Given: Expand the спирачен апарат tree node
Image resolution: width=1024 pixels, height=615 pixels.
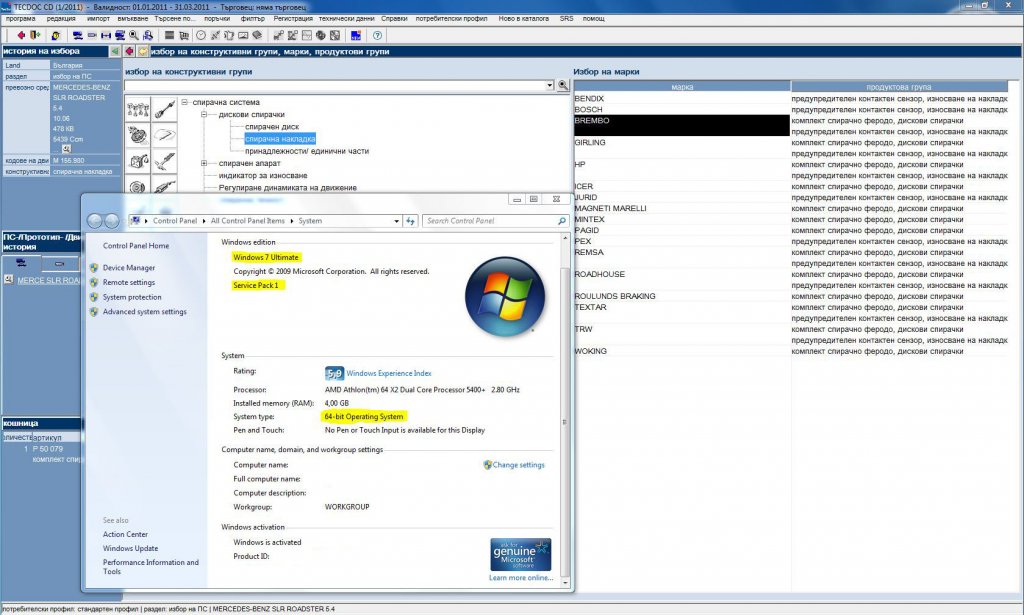Looking at the screenshot, I should 204,163.
